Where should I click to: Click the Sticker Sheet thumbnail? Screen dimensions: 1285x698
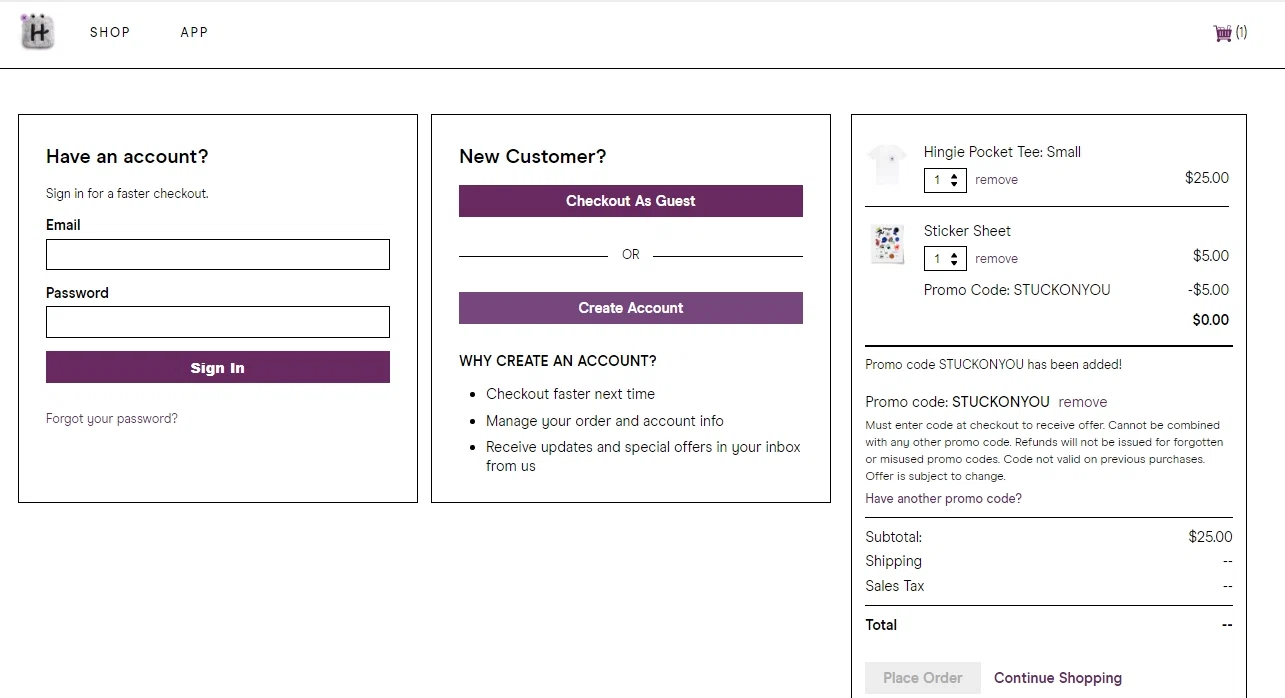tap(887, 245)
